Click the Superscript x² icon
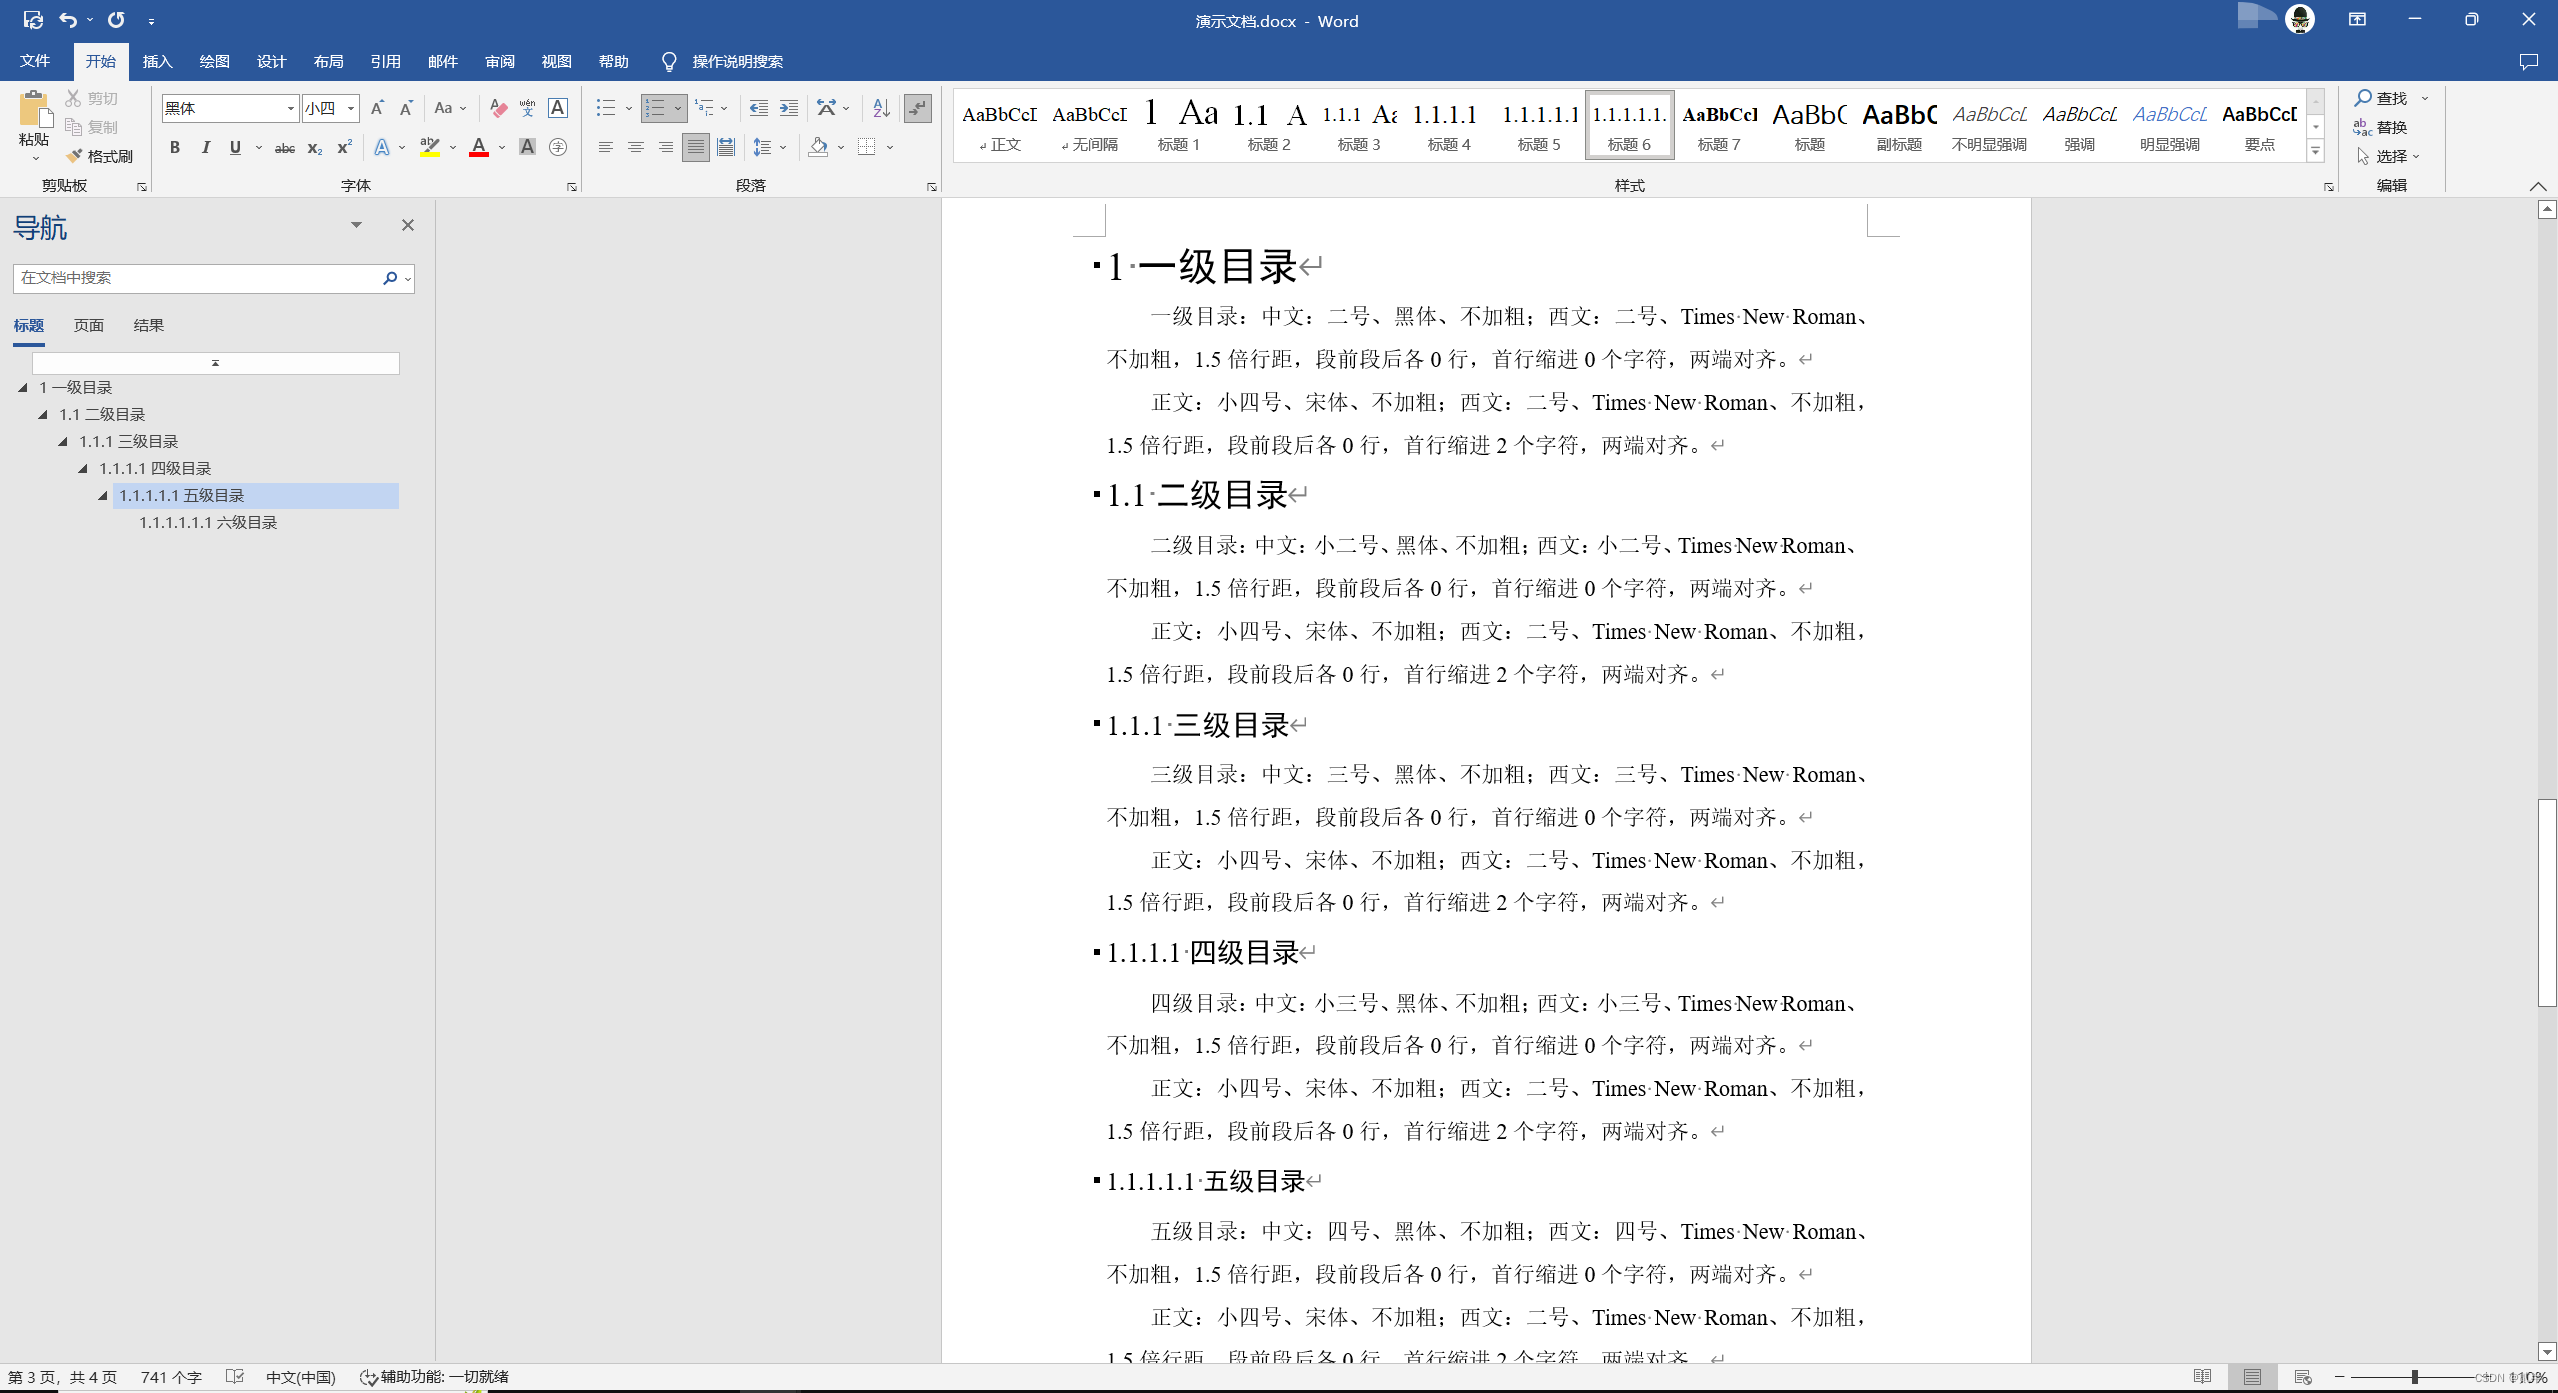Viewport: 2558px width, 1393px height. tap(344, 147)
